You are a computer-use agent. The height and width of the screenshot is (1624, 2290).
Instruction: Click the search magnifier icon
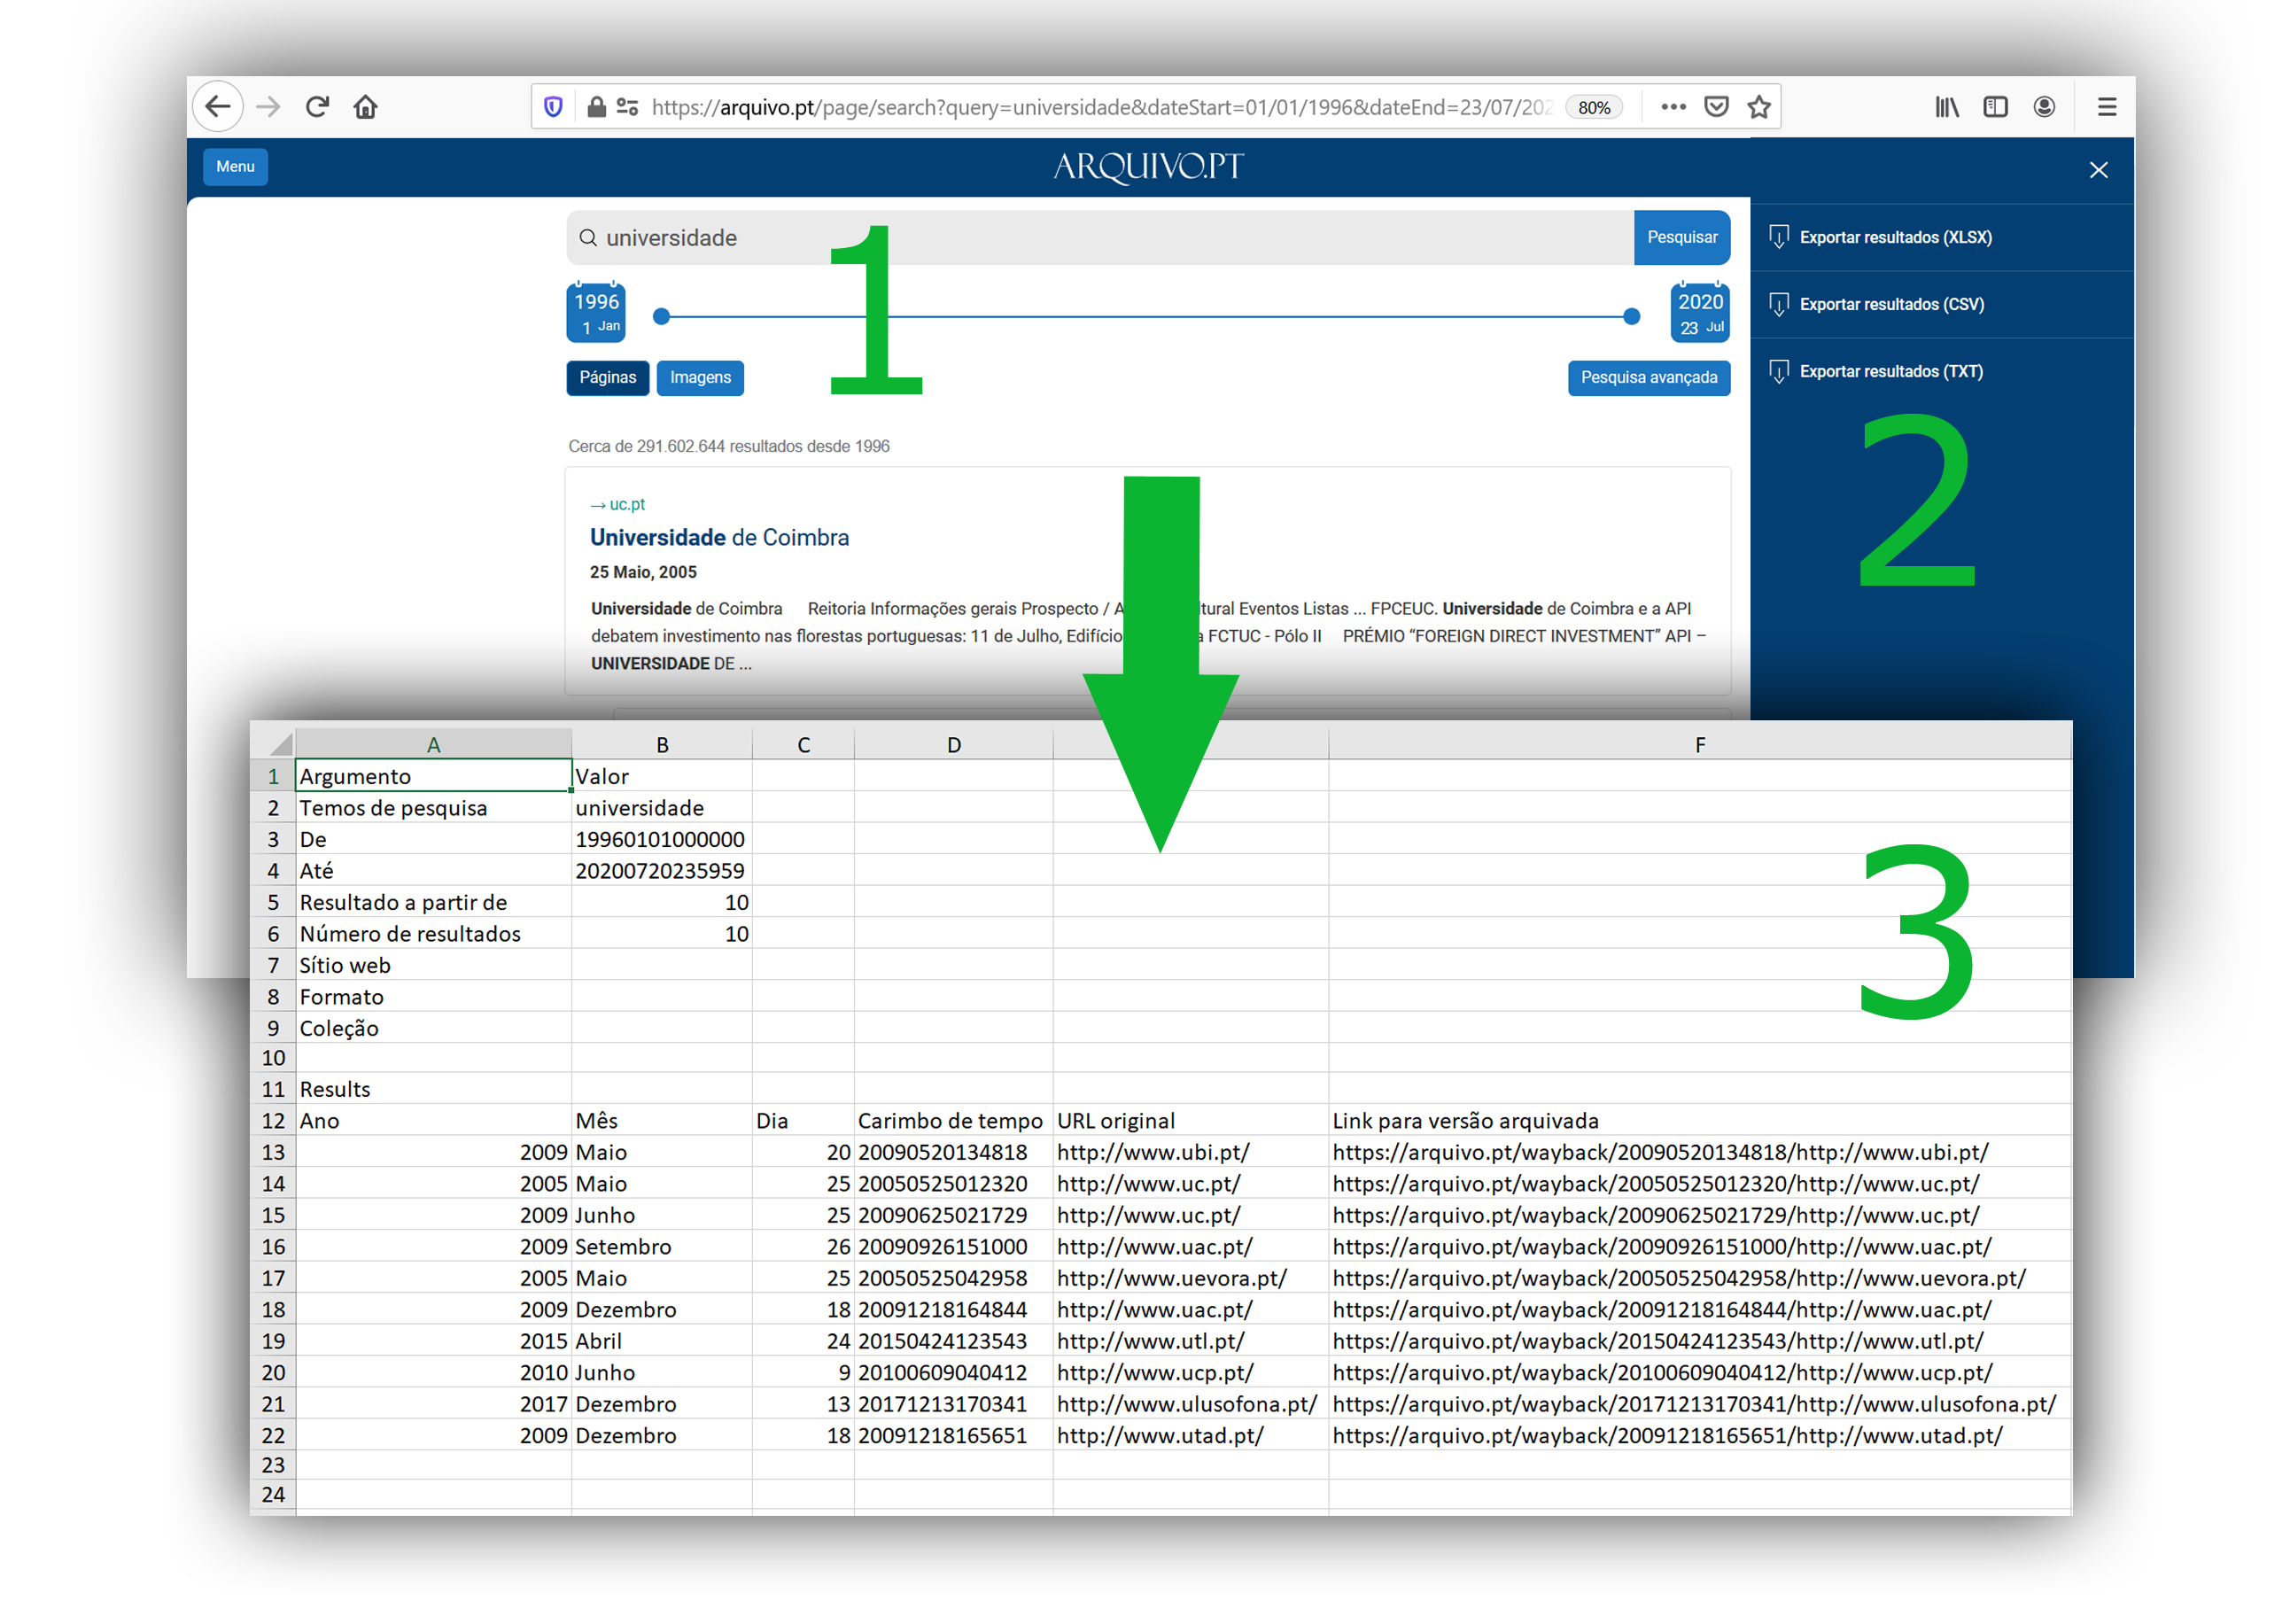pos(588,238)
